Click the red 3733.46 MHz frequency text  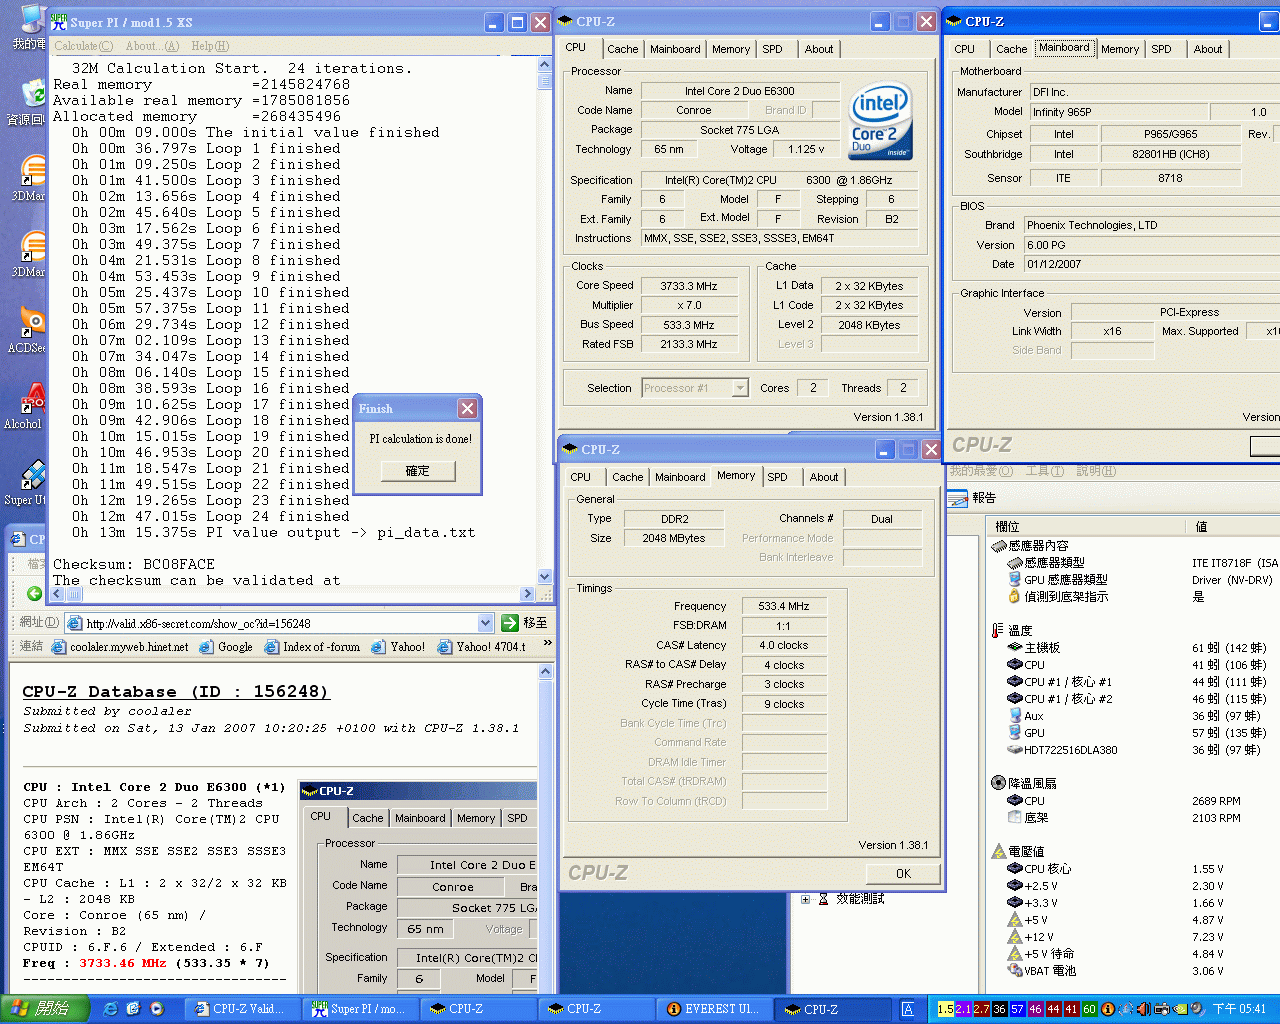point(122,963)
